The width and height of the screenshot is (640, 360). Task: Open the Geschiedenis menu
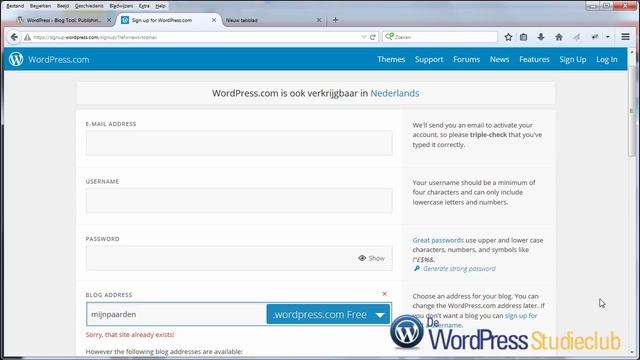(x=89, y=6)
